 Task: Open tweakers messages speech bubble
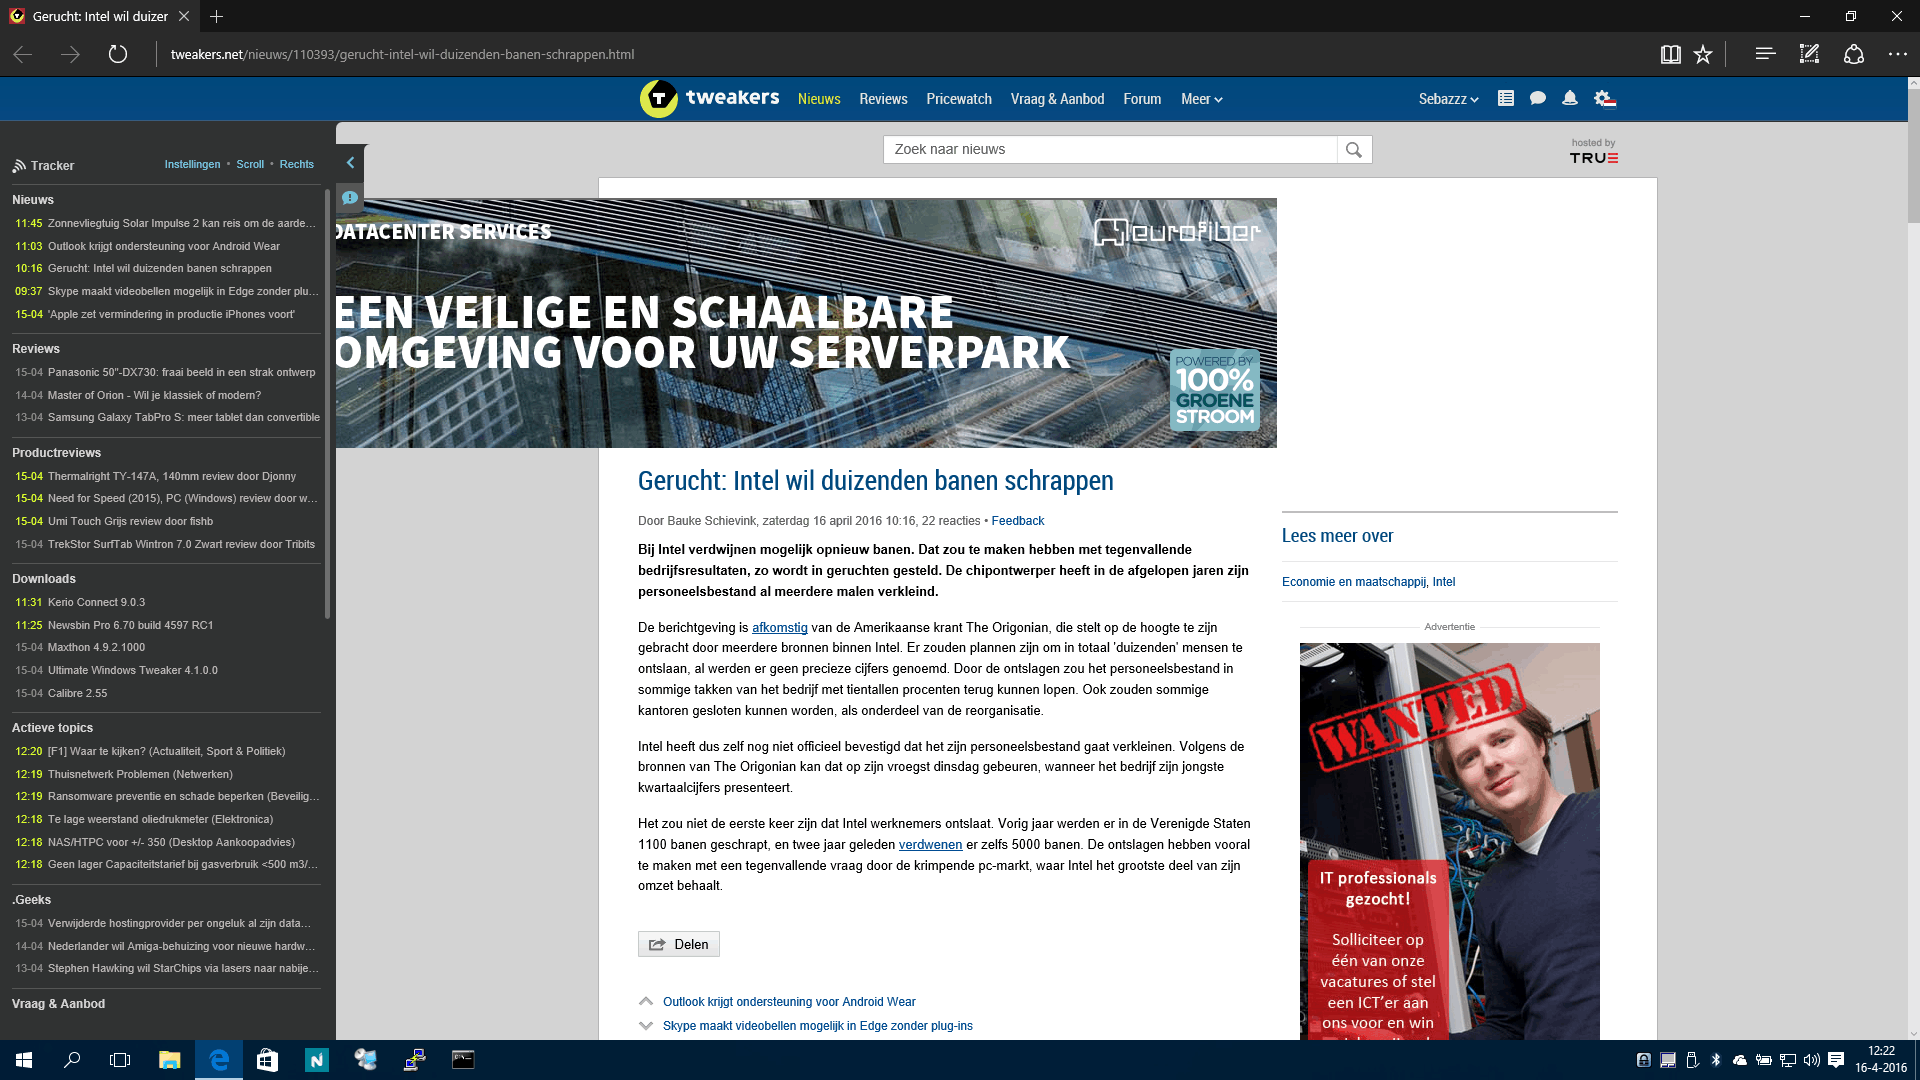pos(1538,98)
